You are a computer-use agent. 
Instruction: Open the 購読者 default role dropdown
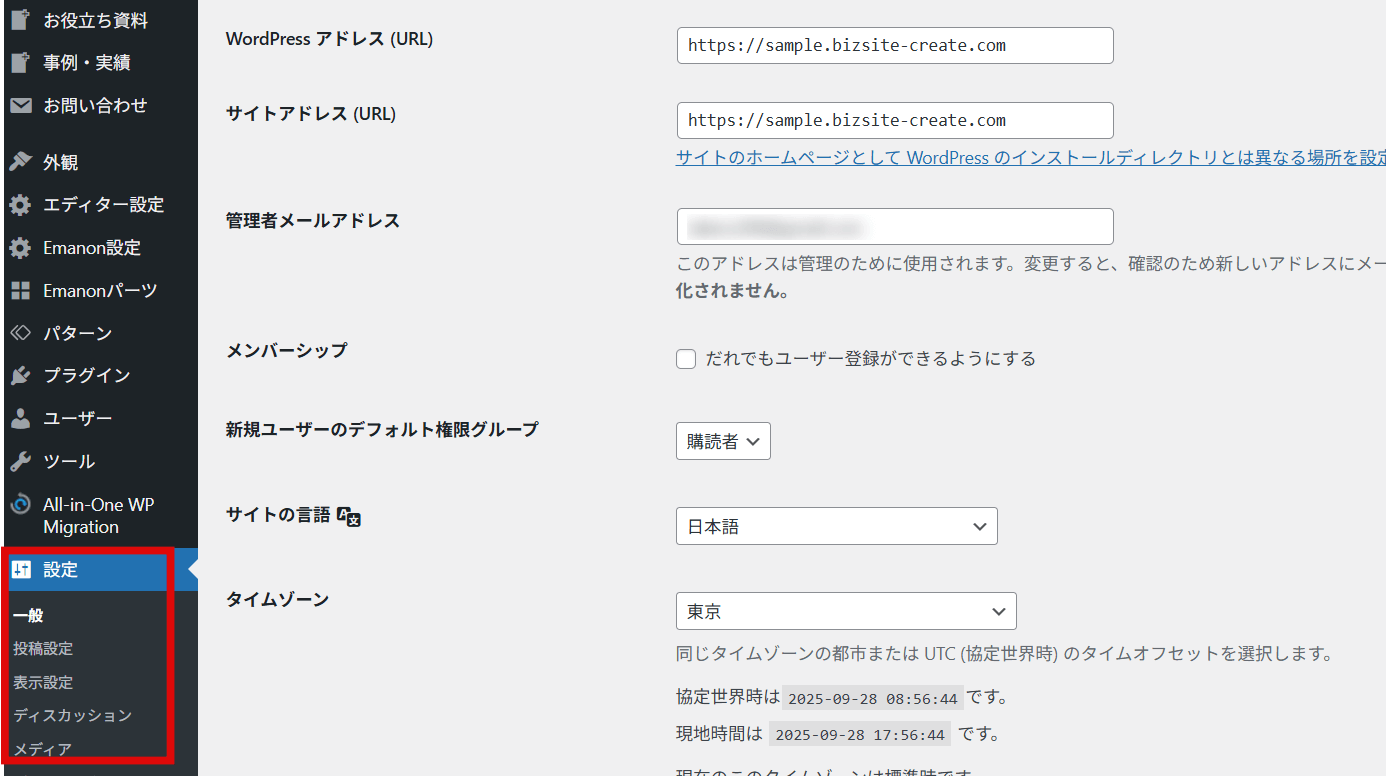pos(723,441)
